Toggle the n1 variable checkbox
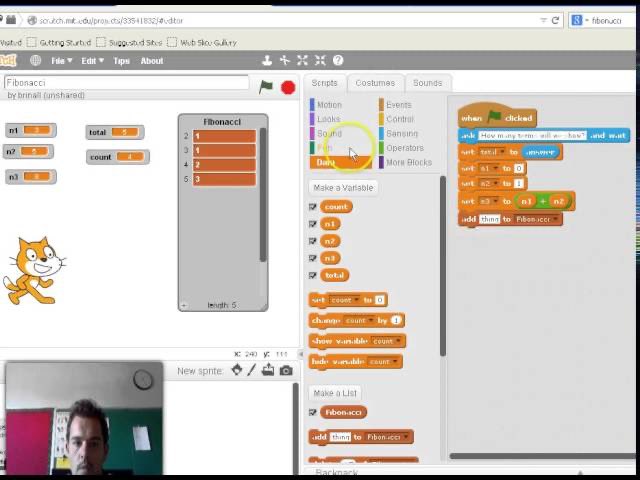Screen dimensions: 640x480 point(313,224)
